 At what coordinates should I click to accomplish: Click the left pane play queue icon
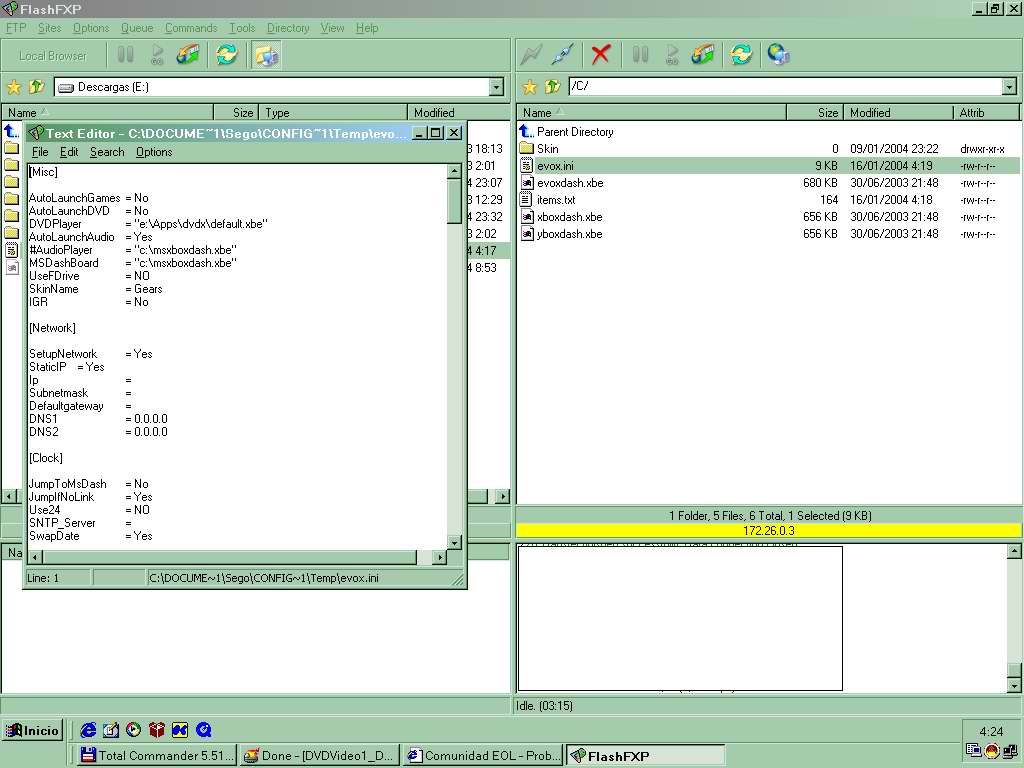coord(157,54)
